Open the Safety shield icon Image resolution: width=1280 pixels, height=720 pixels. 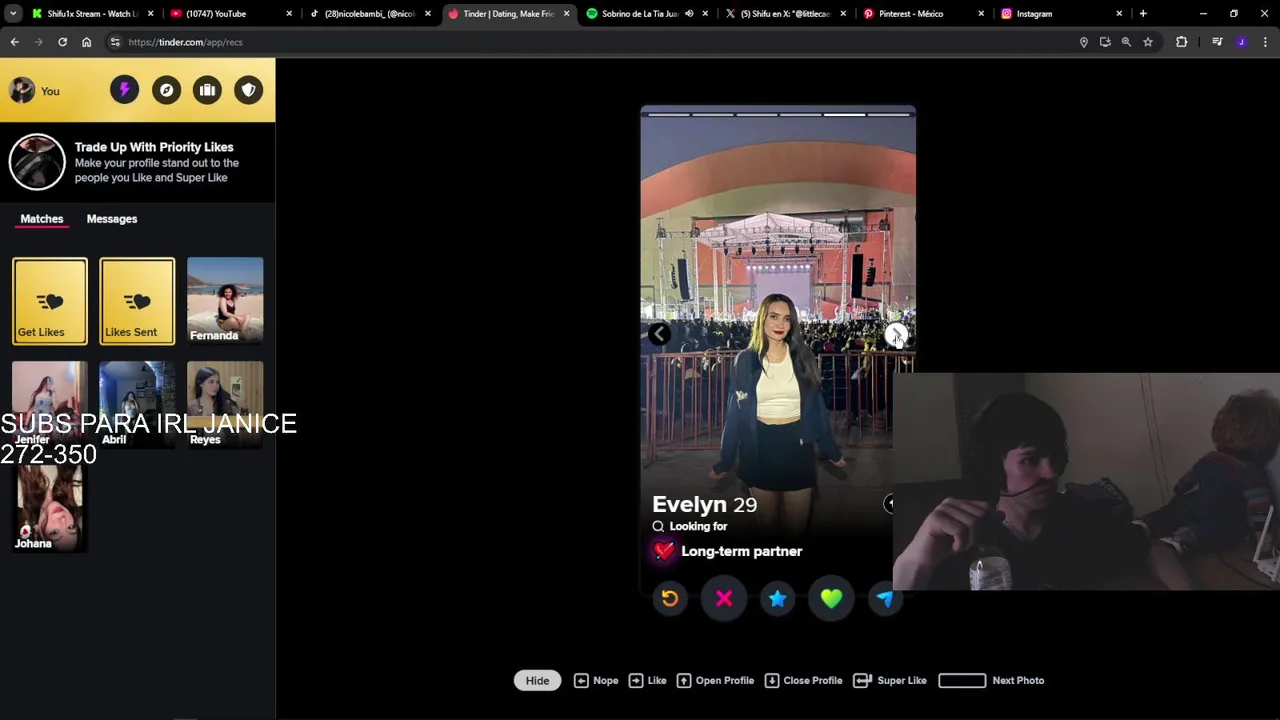tap(249, 90)
